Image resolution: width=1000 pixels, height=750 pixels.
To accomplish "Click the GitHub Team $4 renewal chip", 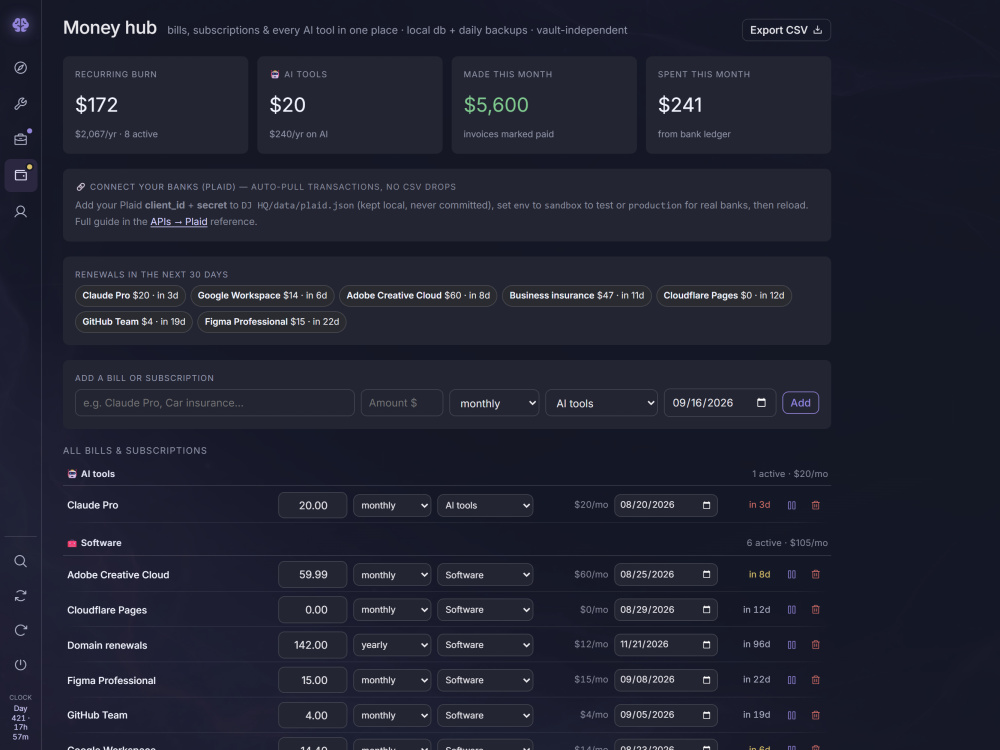I will click(x=134, y=321).
